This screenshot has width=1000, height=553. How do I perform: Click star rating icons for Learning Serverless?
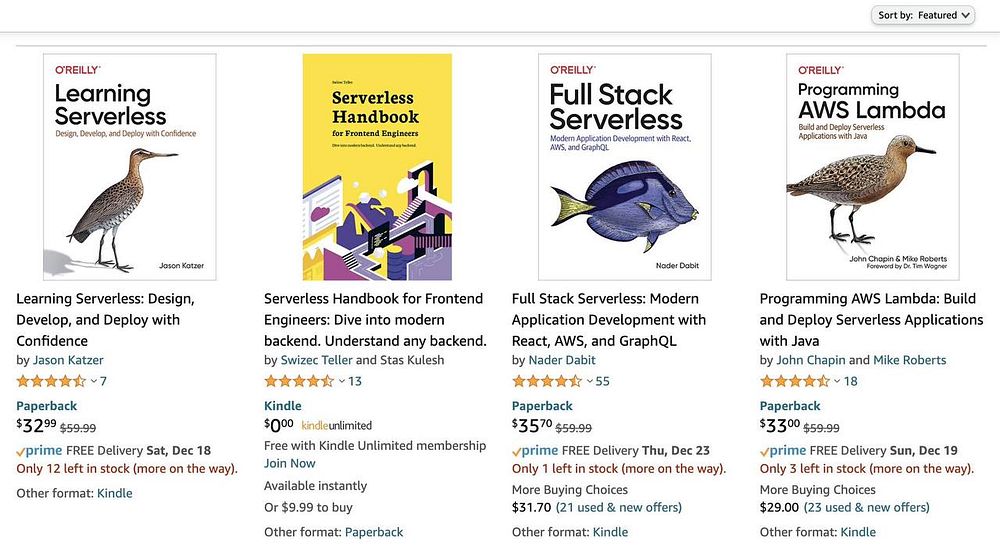pos(51,381)
